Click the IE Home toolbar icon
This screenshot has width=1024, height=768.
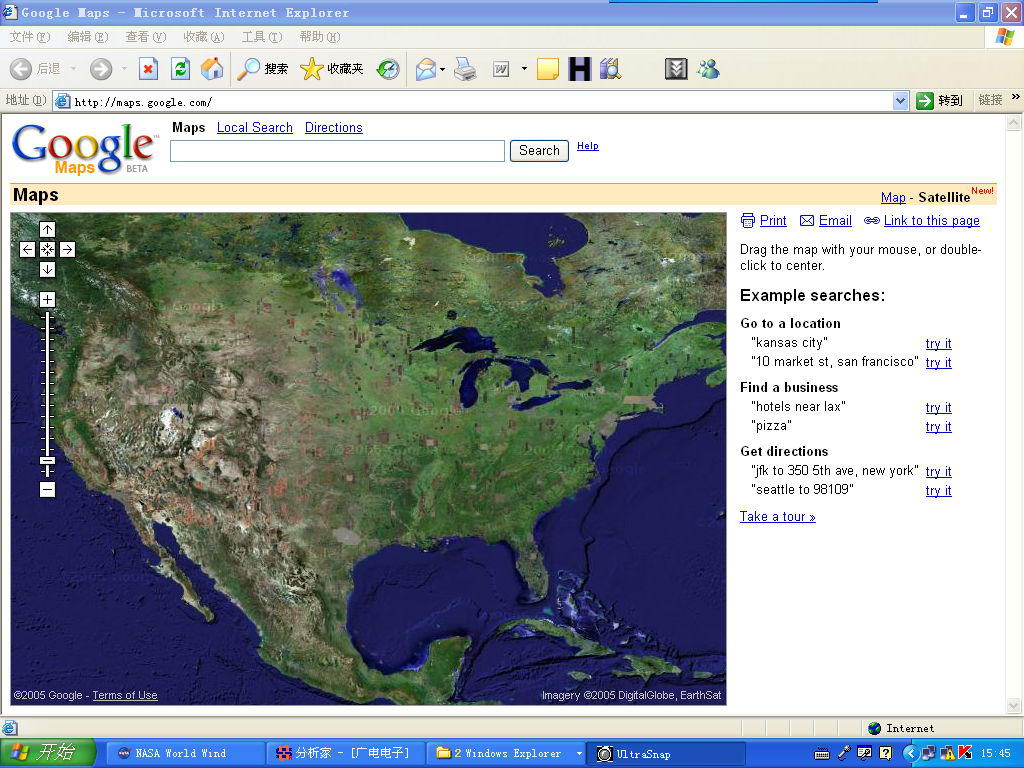pos(212,69)
